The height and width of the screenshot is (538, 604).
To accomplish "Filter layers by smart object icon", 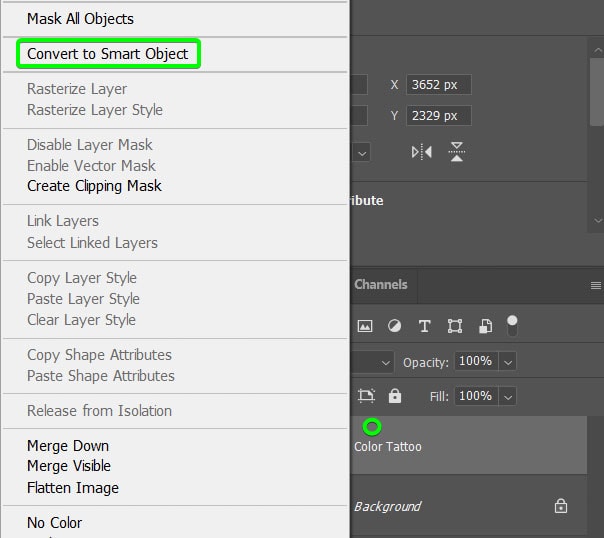I will [x=485, y=326].
